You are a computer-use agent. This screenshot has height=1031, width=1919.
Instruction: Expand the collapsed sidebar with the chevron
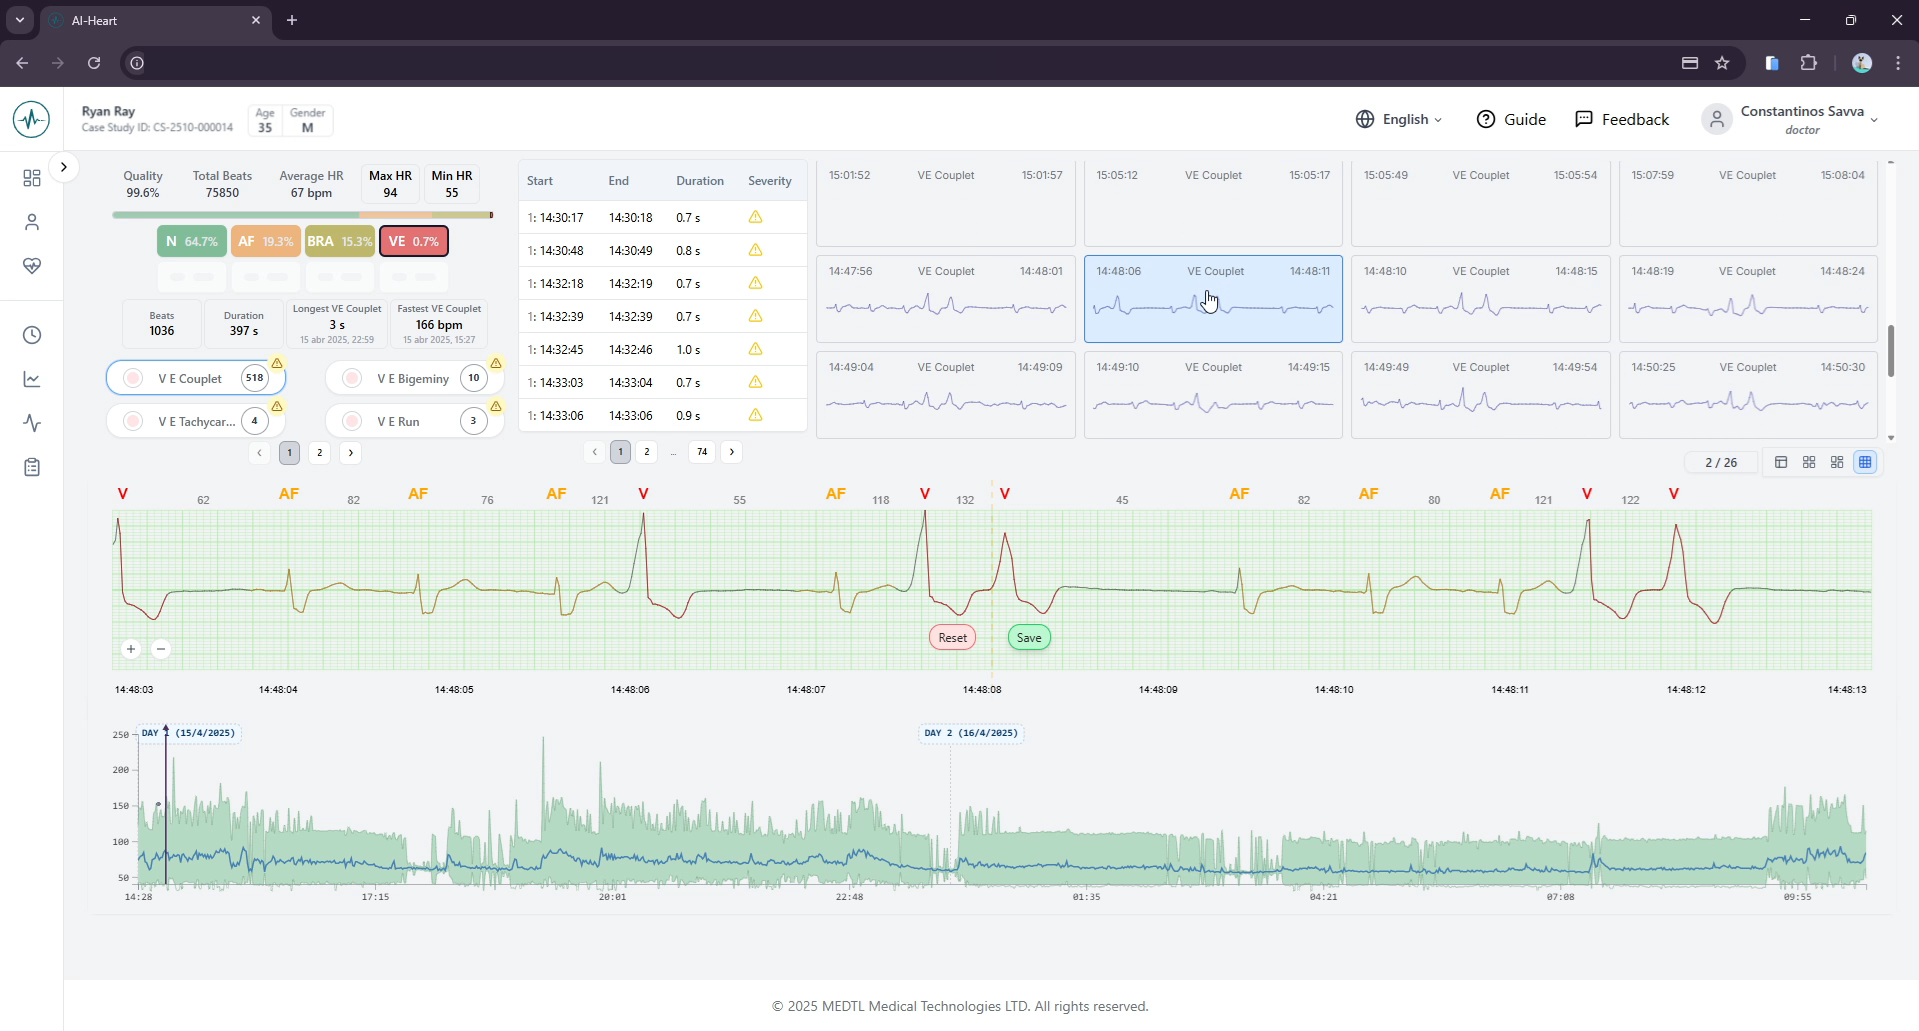[x=64, y=166]
